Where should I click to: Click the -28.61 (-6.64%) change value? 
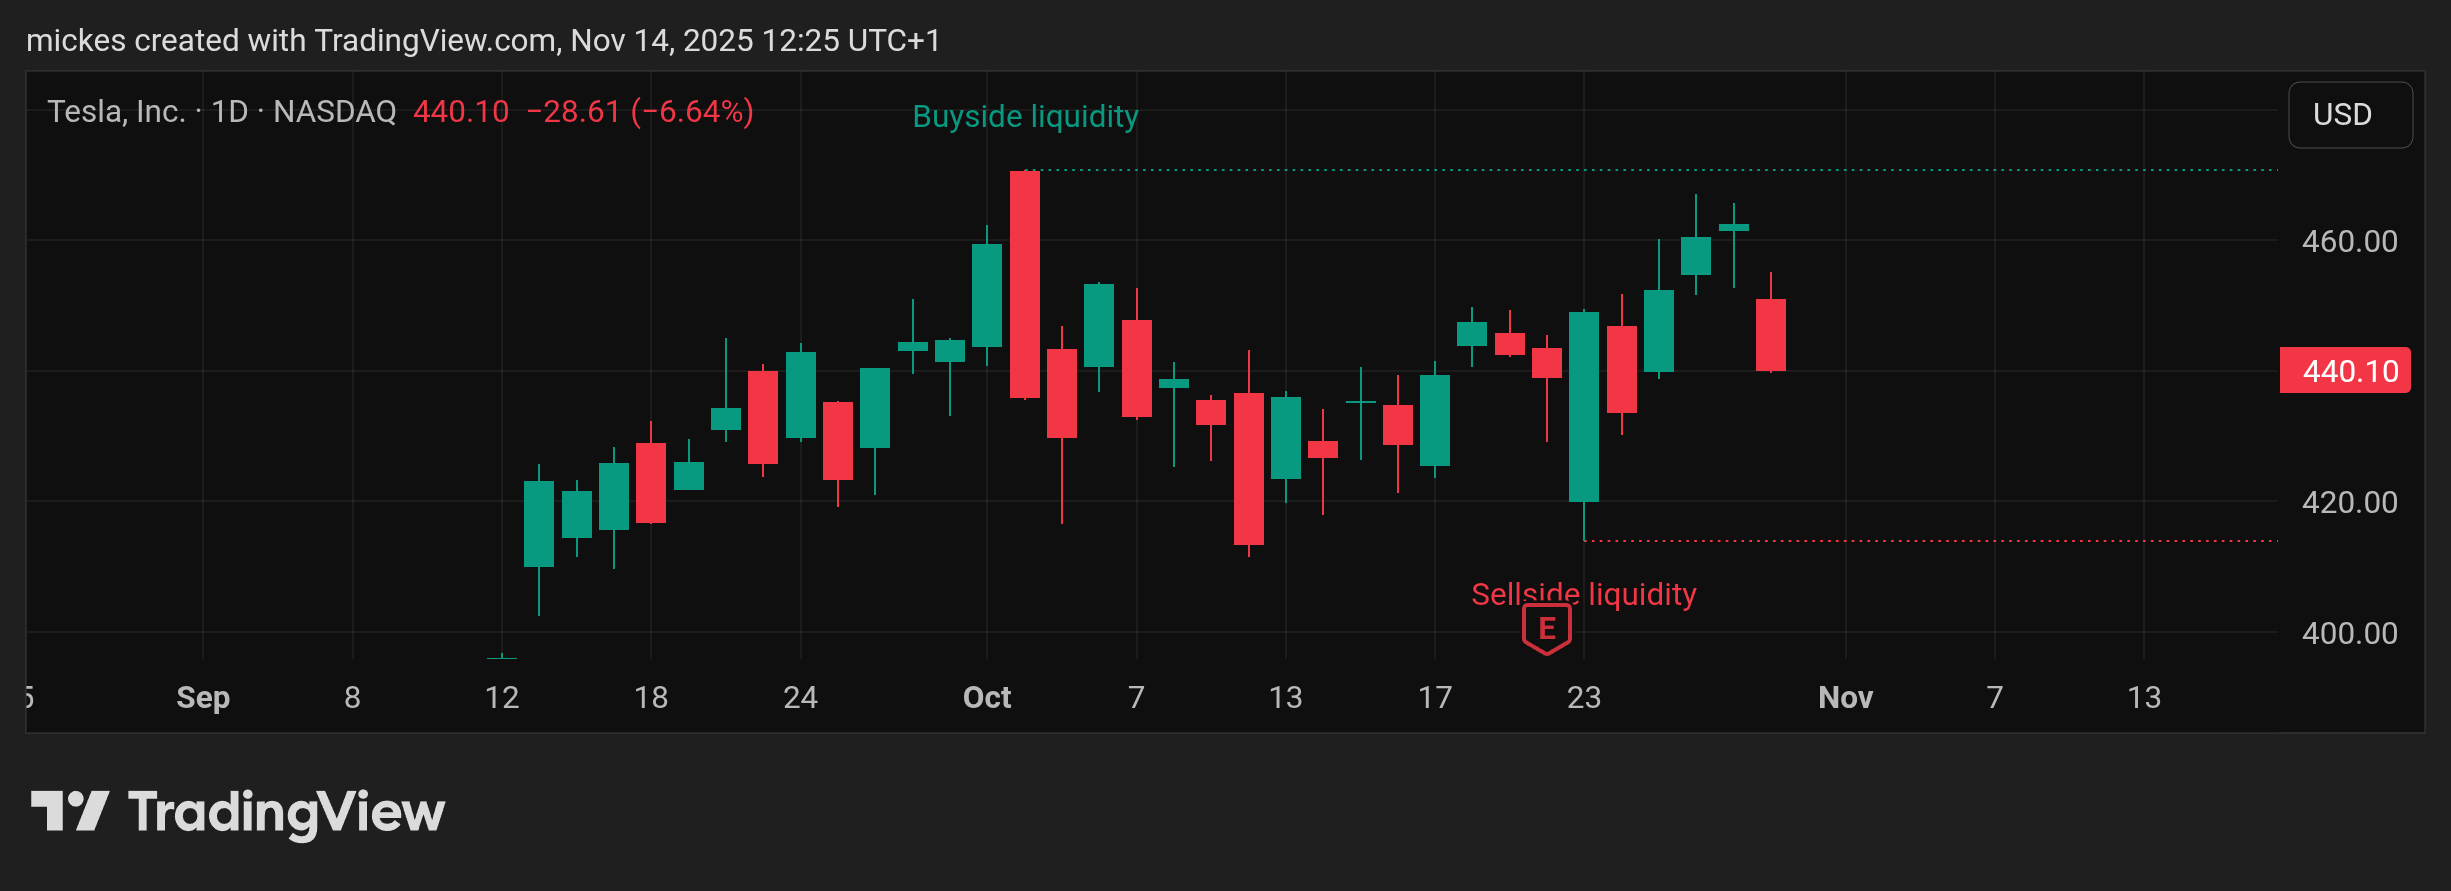[640, 111]
